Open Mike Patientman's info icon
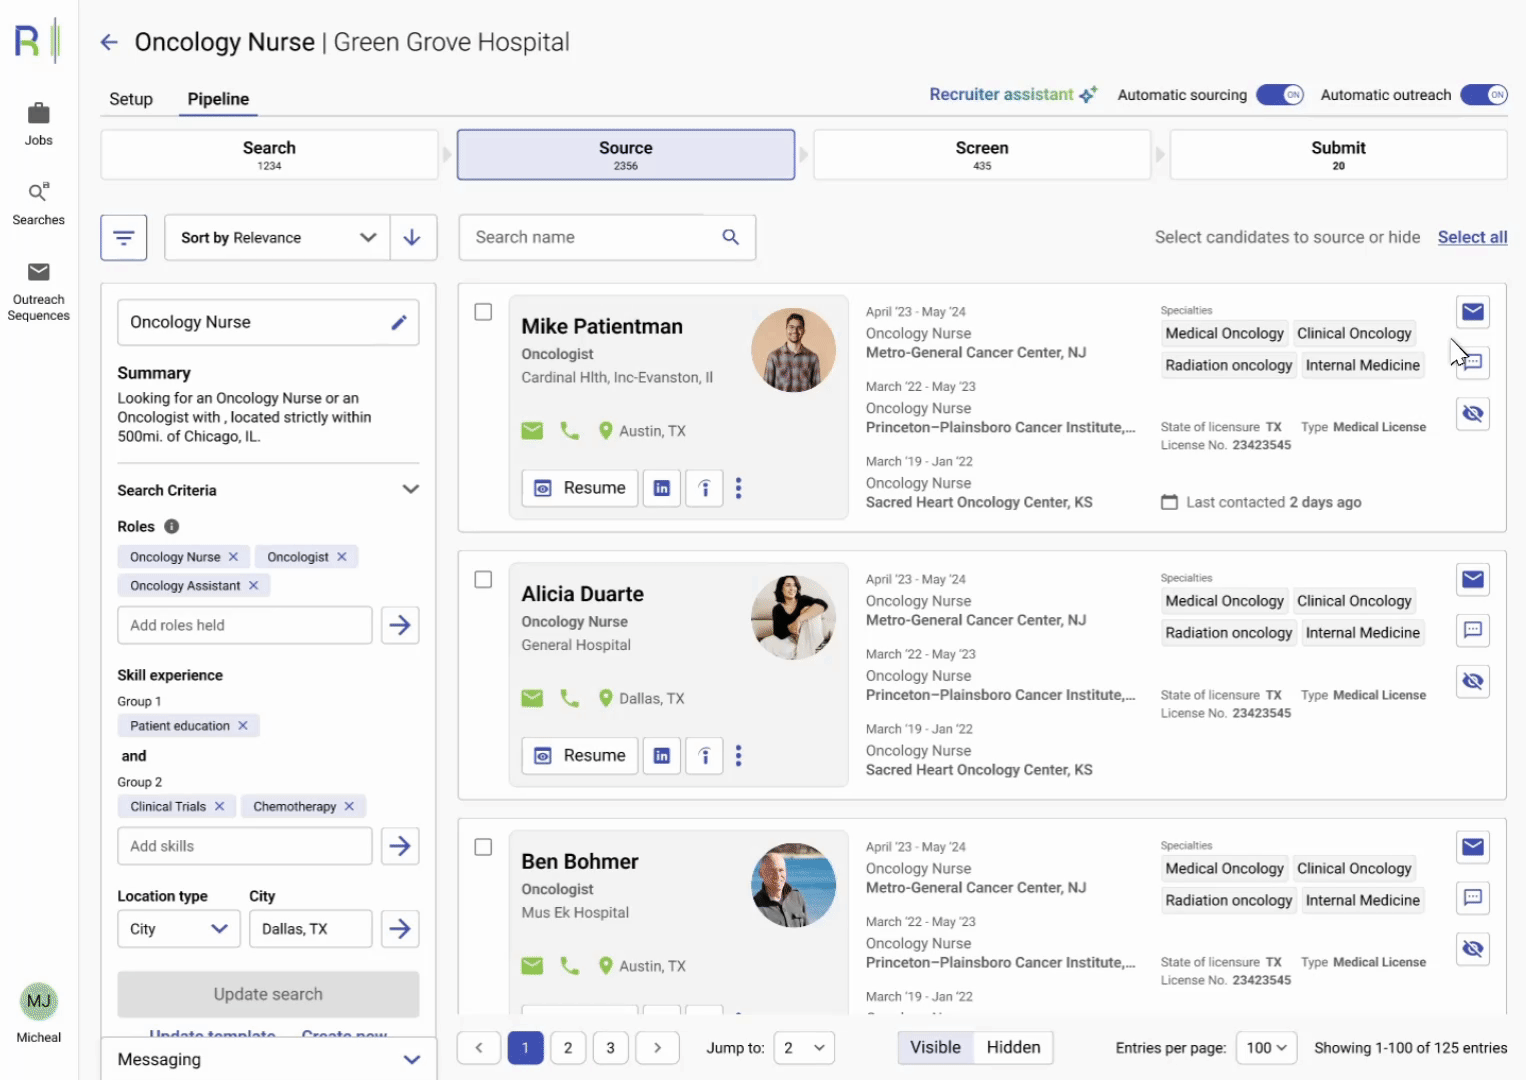The image size is (1526, 1080). click(x=705, y=488)
